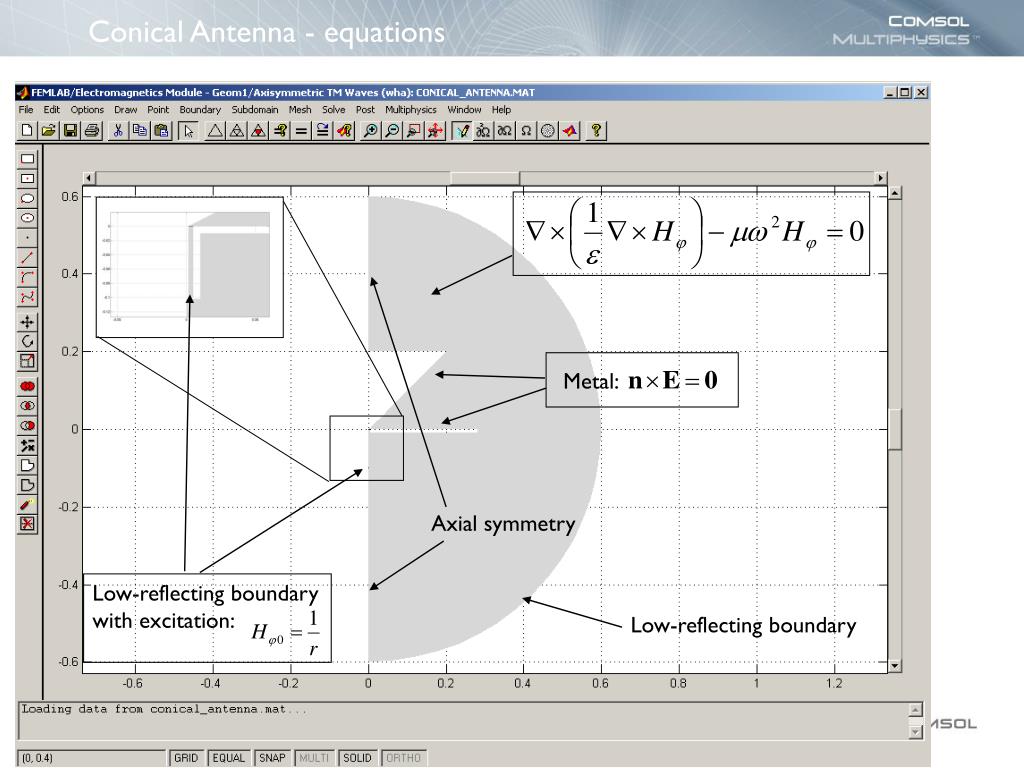Screen dimensions: 1024x768
Task: Open the Draw menu
Action: click(125, 110)
